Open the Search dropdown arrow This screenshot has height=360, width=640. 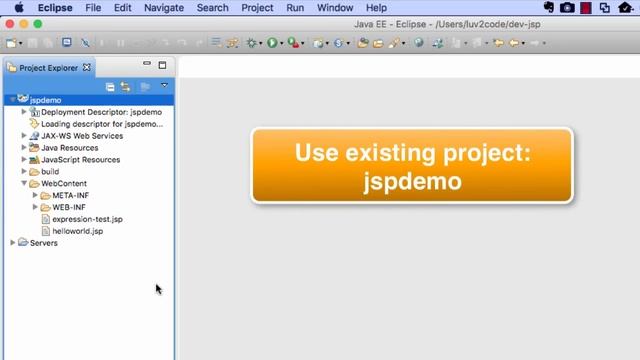click(403, 43)
